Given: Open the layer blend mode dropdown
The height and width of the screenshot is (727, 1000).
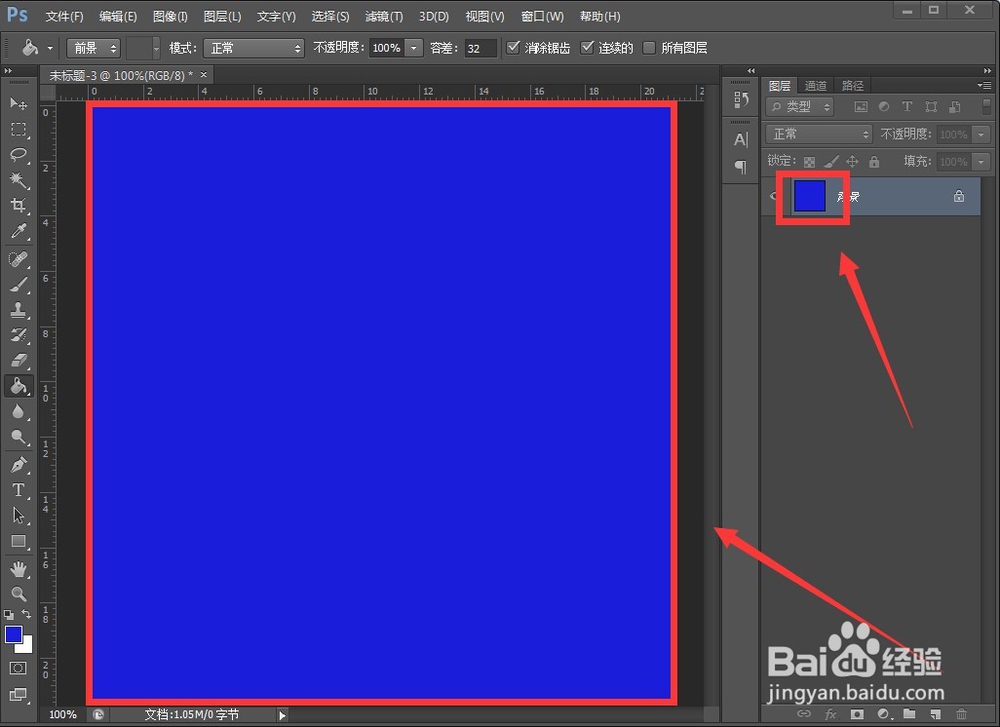Looking at the screenshot, I should click(x=819, y=134).
